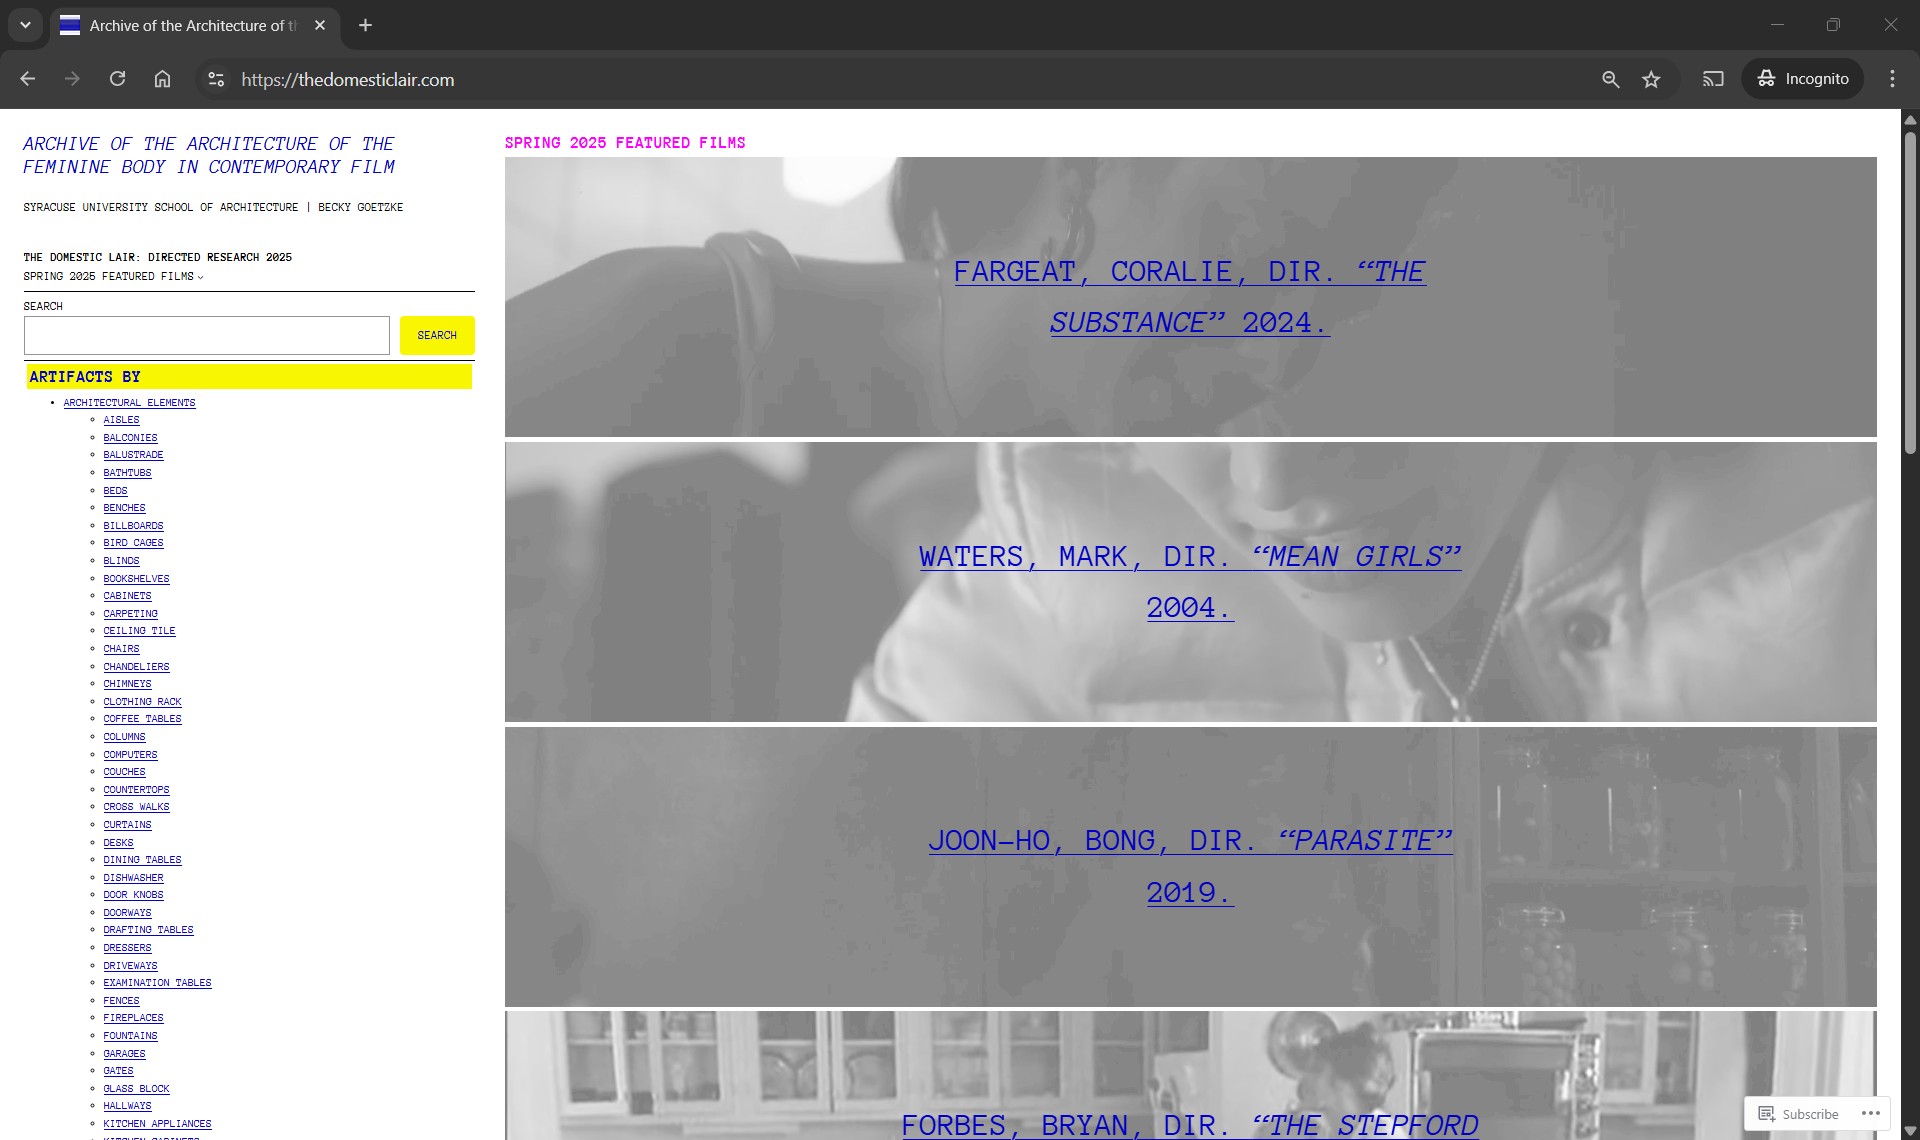Open the Ceiling Tile artifact link
Screen dimensions: 1920x1140
tap(139, 631)
